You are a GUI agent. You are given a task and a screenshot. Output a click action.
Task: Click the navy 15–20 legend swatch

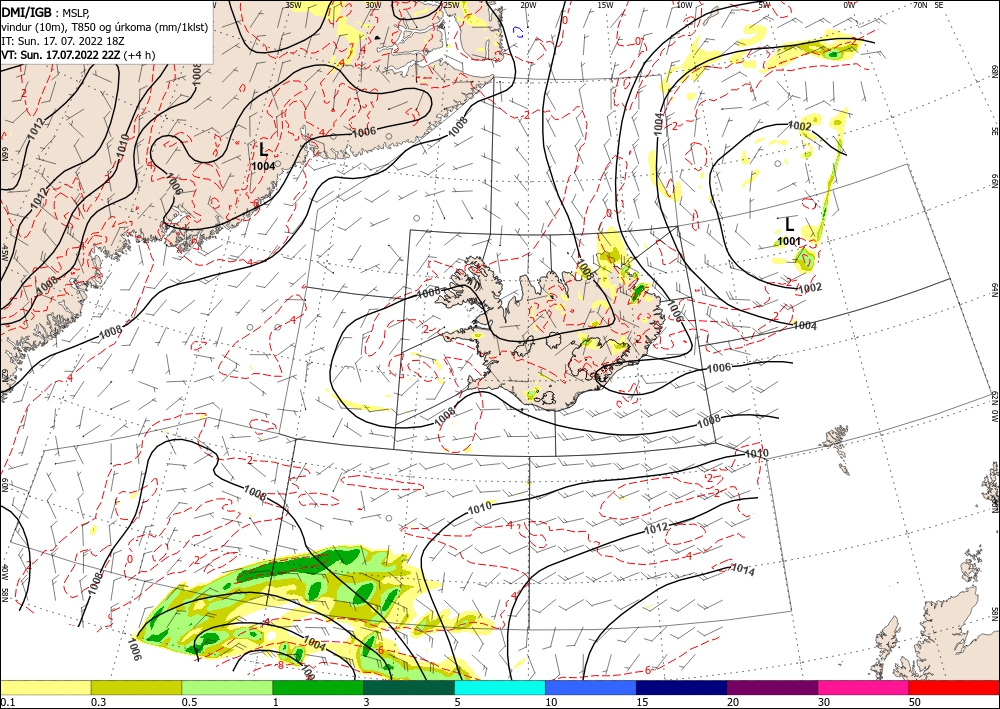click(682, 687)
